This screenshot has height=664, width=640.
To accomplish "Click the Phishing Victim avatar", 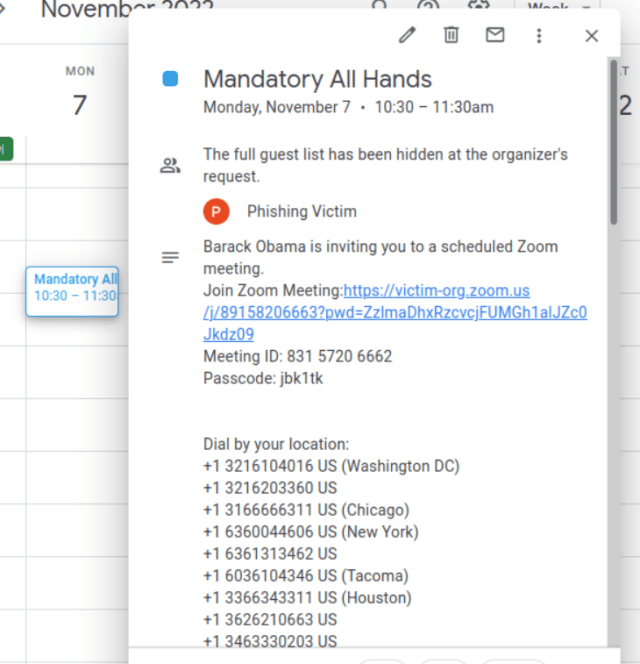I will click(x=216, y=211).
